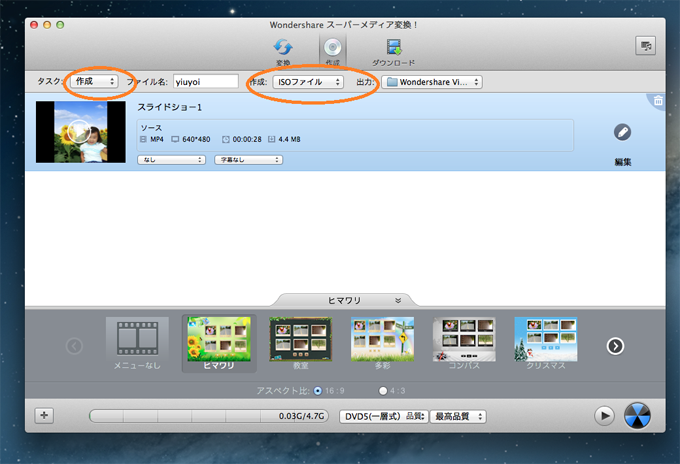Viewport: 680px width, 464px height.
Task: Select the 4:3 aspect ratio
Action: (x=383, y=391)
